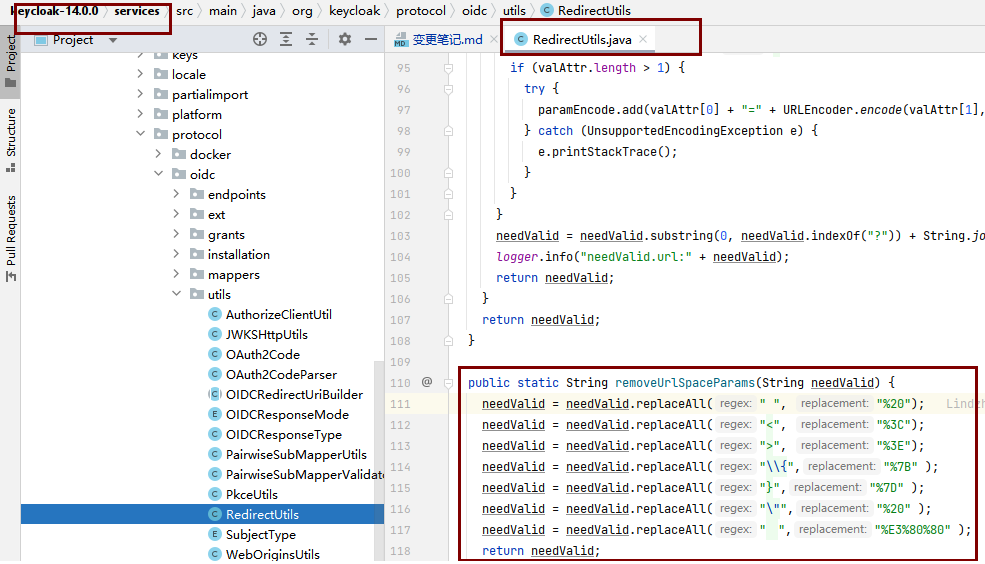Viewport: 985px width, 564px height.
Task: Expand the platform folder
Action: [140, 114]
